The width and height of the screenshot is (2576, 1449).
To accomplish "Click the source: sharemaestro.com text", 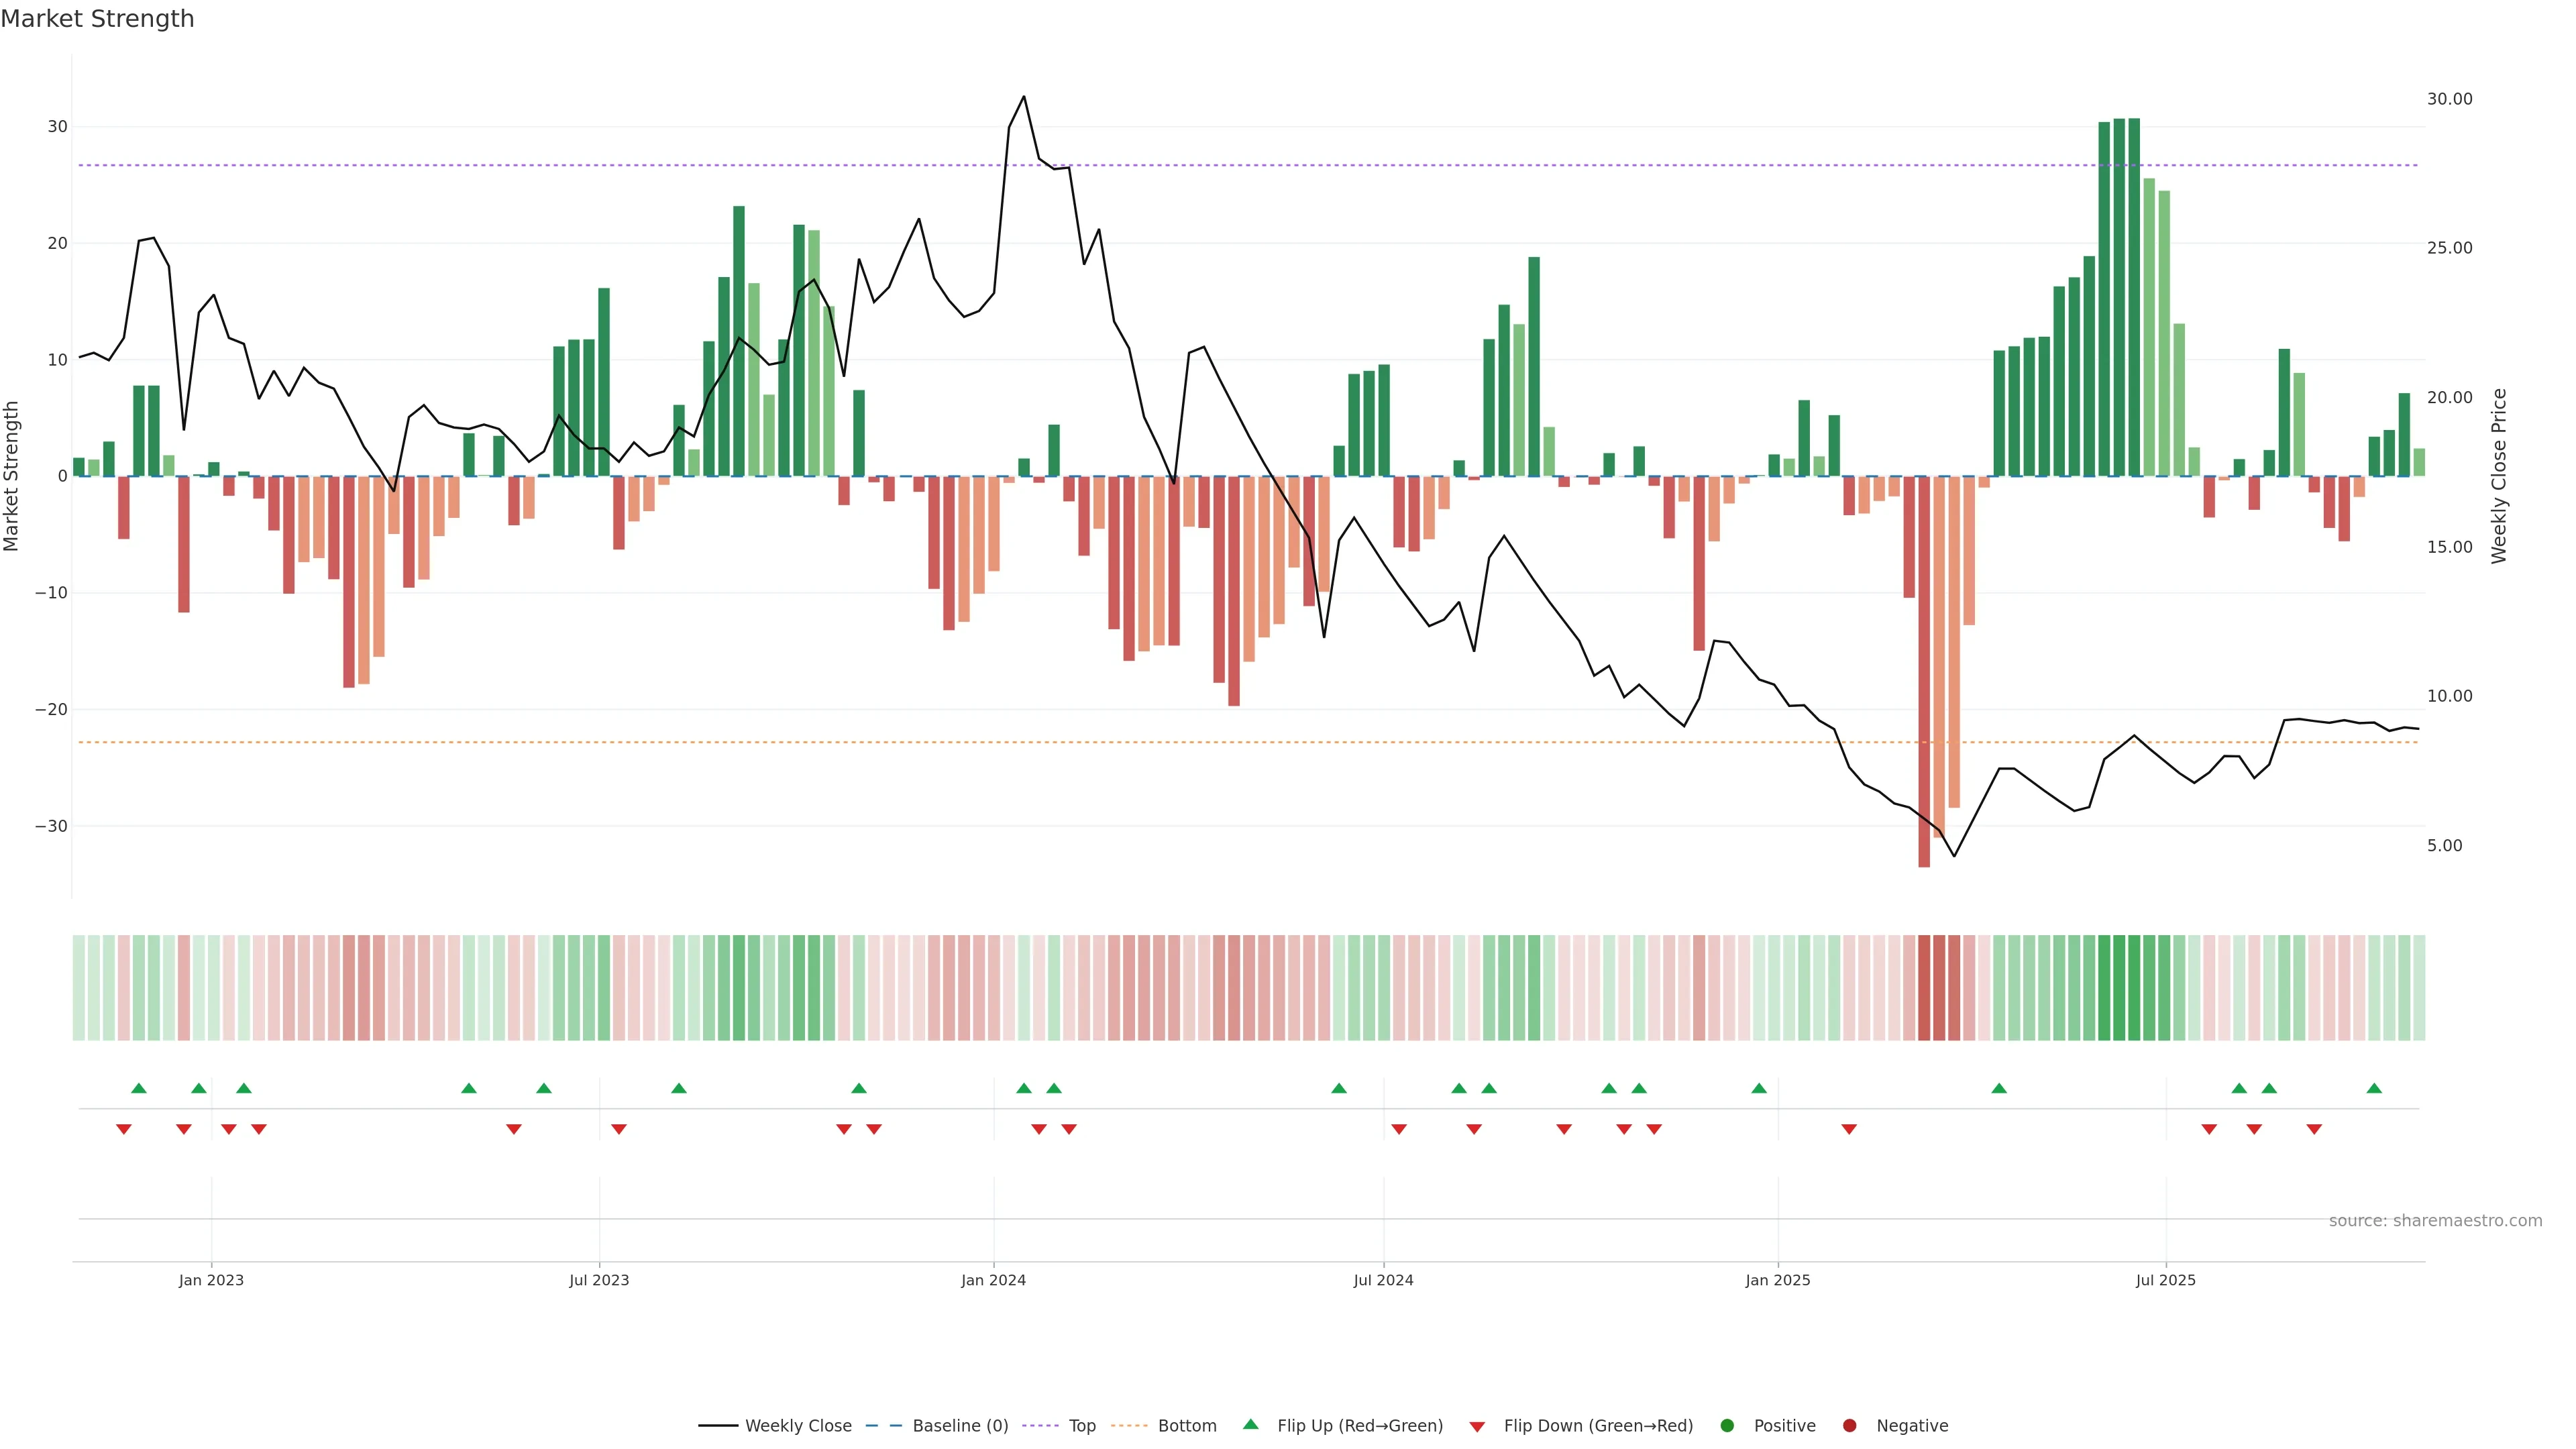I will [x=2435, y=1221].
